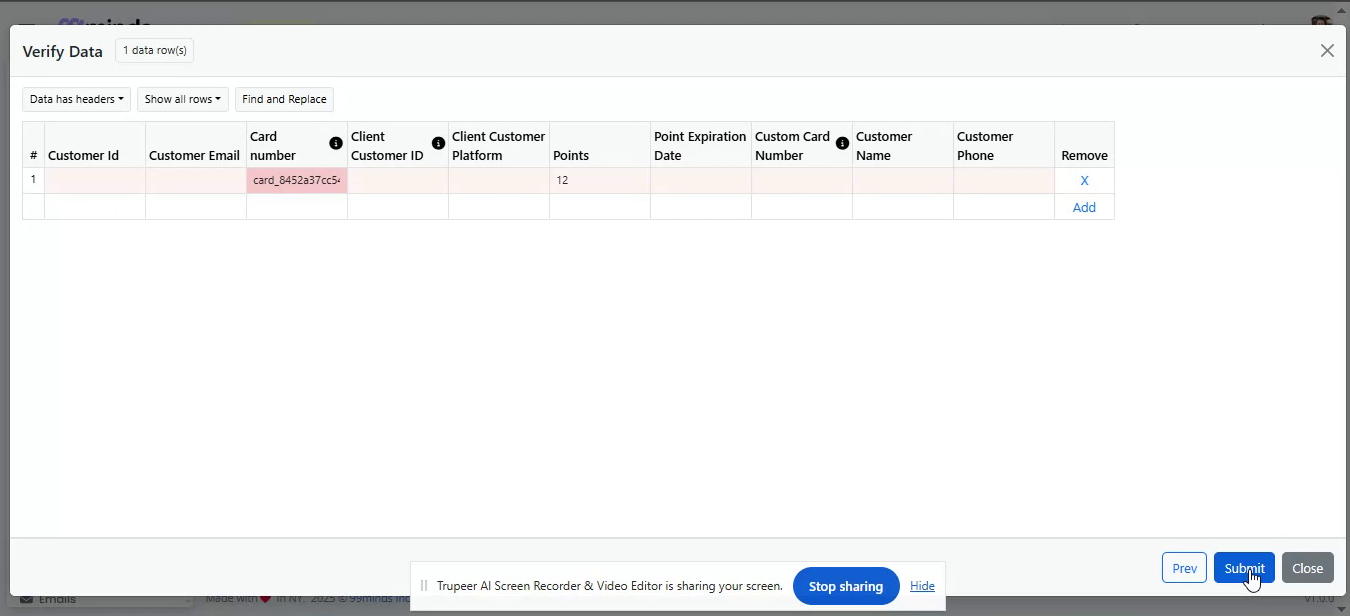The height and width of the screenshot is (616, 1350).
Task: Open the Show all rows dropdown
Action: coord(183,99)
